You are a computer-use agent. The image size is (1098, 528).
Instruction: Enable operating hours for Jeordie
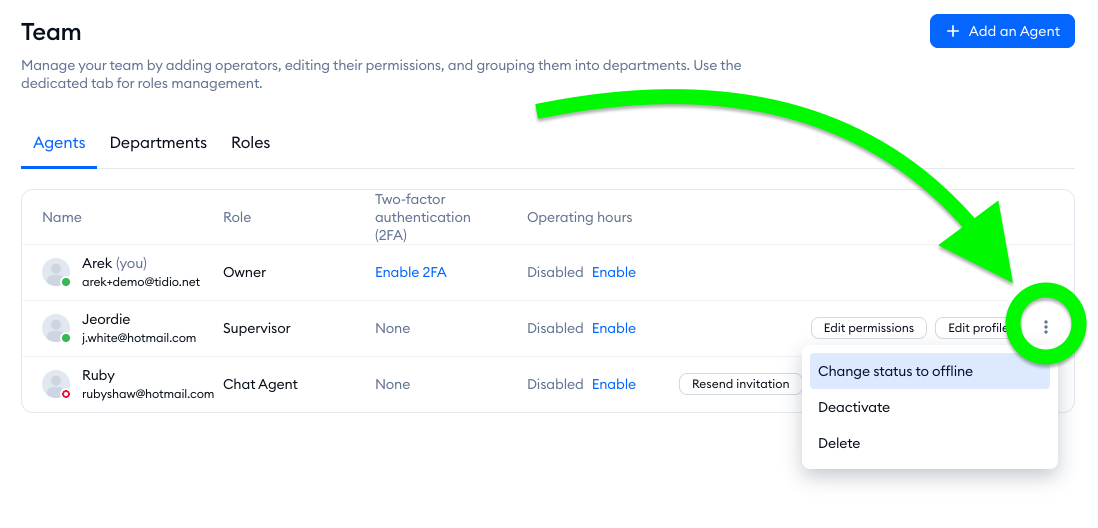(613, 328)
